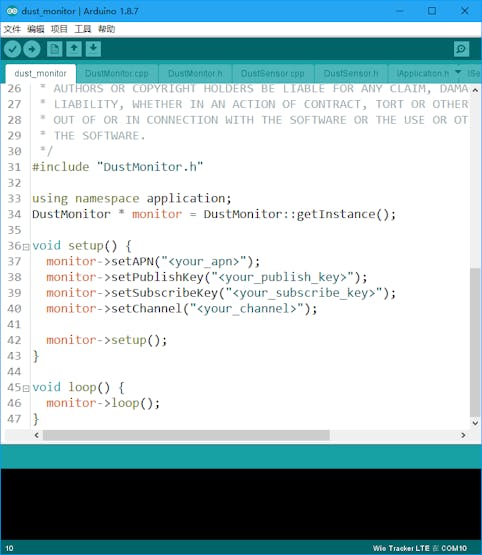Open the 文件 (File) menu

(12, 29)
